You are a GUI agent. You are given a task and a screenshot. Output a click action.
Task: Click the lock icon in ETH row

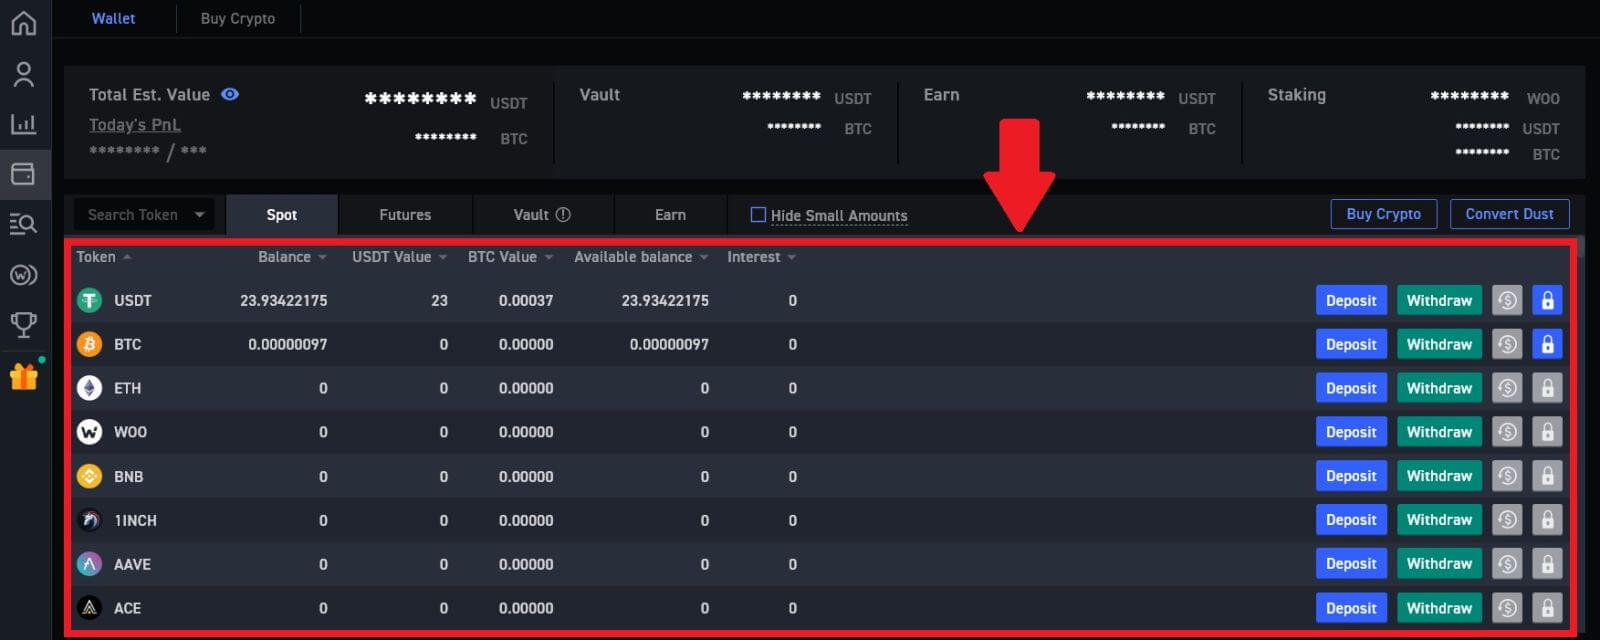[x=1547, y=389]
